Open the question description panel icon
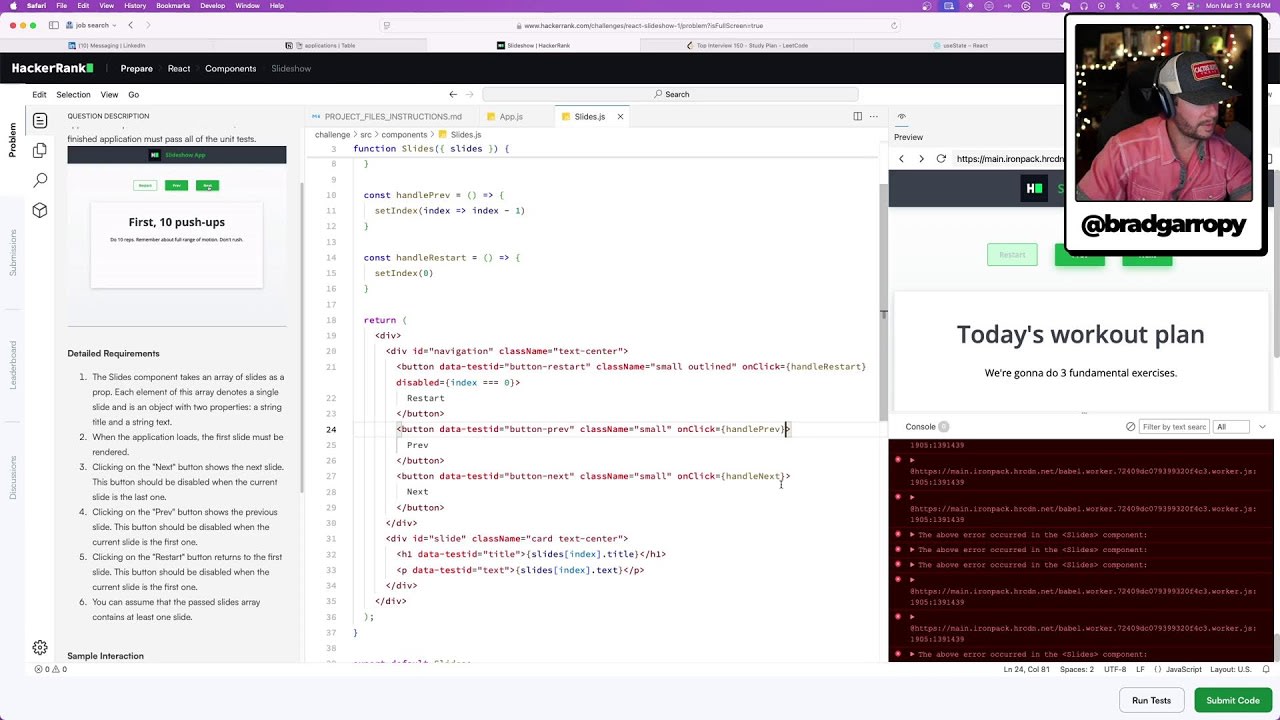This screenshot has width=1280, height=720. (40, 121)
